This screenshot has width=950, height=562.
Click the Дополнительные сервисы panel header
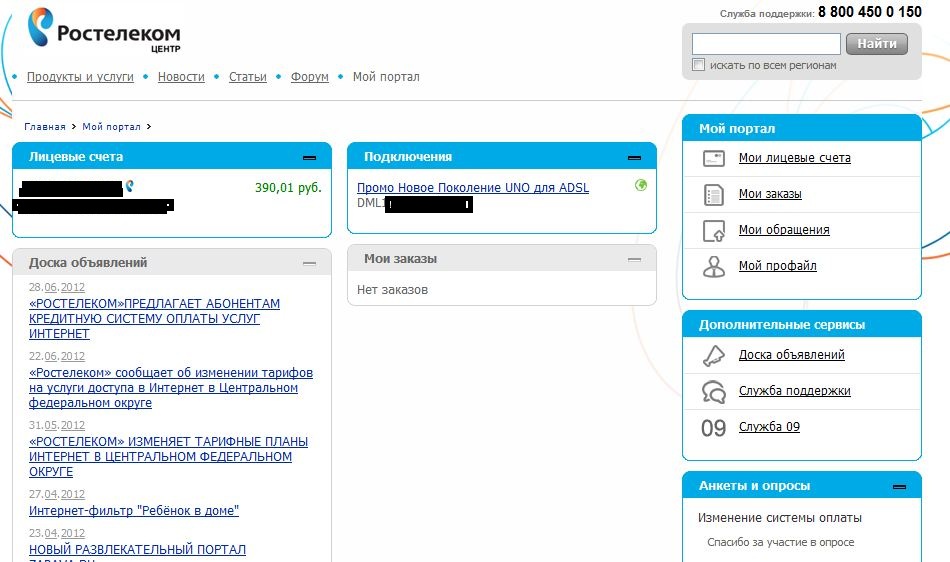(x=802, y=325)
